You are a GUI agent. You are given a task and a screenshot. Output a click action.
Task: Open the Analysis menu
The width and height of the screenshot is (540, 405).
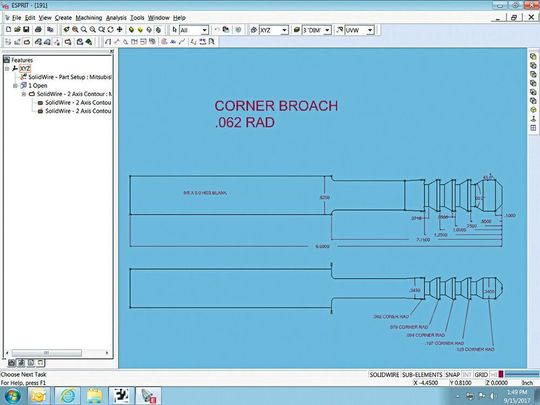pos(116,18)
